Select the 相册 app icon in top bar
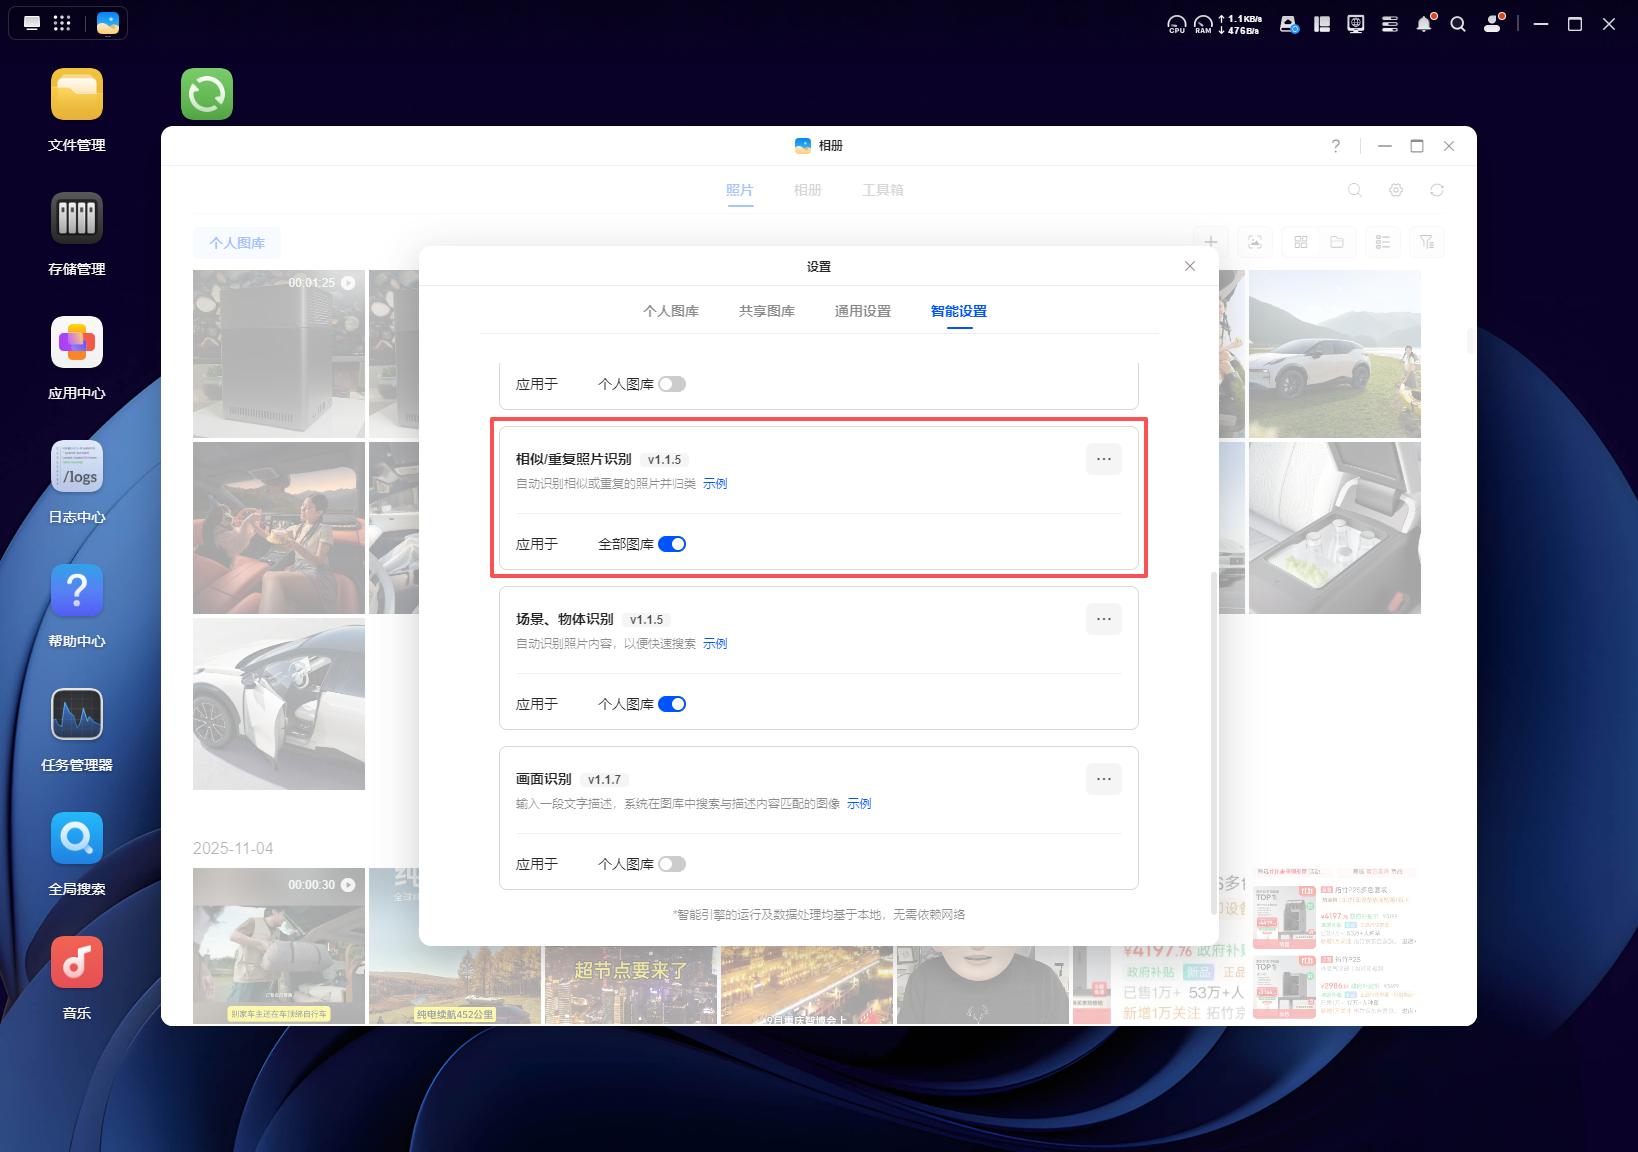The image size is (1638, 1152). click(x=108, y=23)
